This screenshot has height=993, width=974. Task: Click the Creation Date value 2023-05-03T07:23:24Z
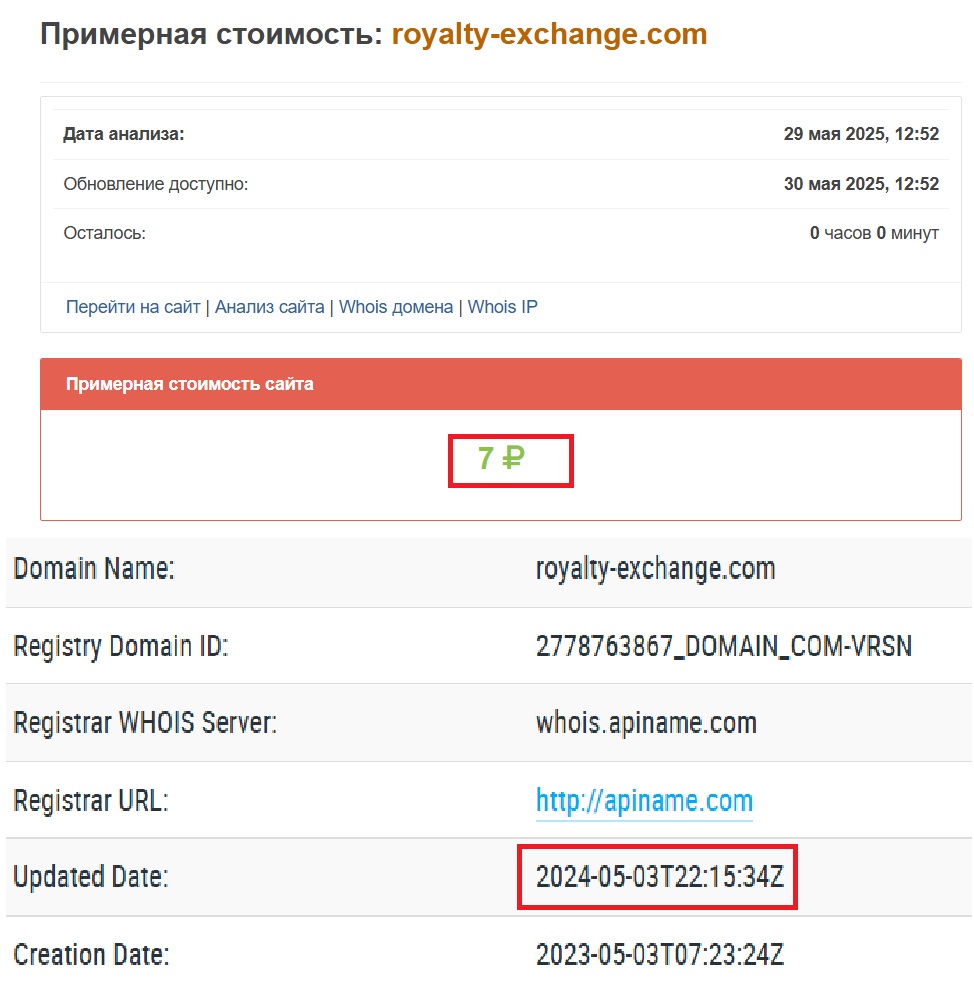659,955
